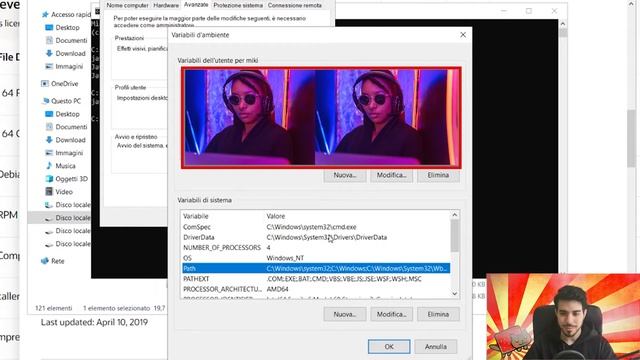Click the Documenti icon under Questo PC
Image resolution: width=640 pixels, height=360 pixels.
(x=49, y=127)
